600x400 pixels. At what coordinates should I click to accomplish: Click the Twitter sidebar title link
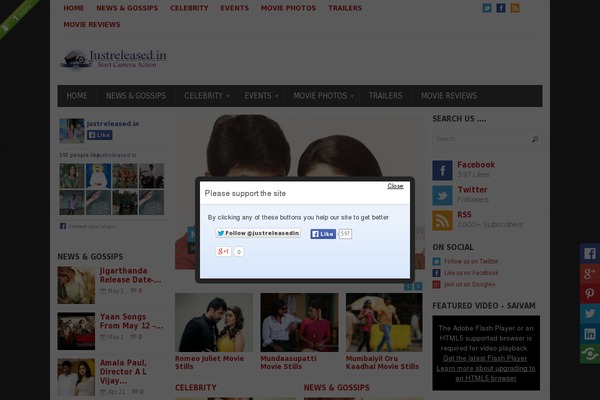473,190
